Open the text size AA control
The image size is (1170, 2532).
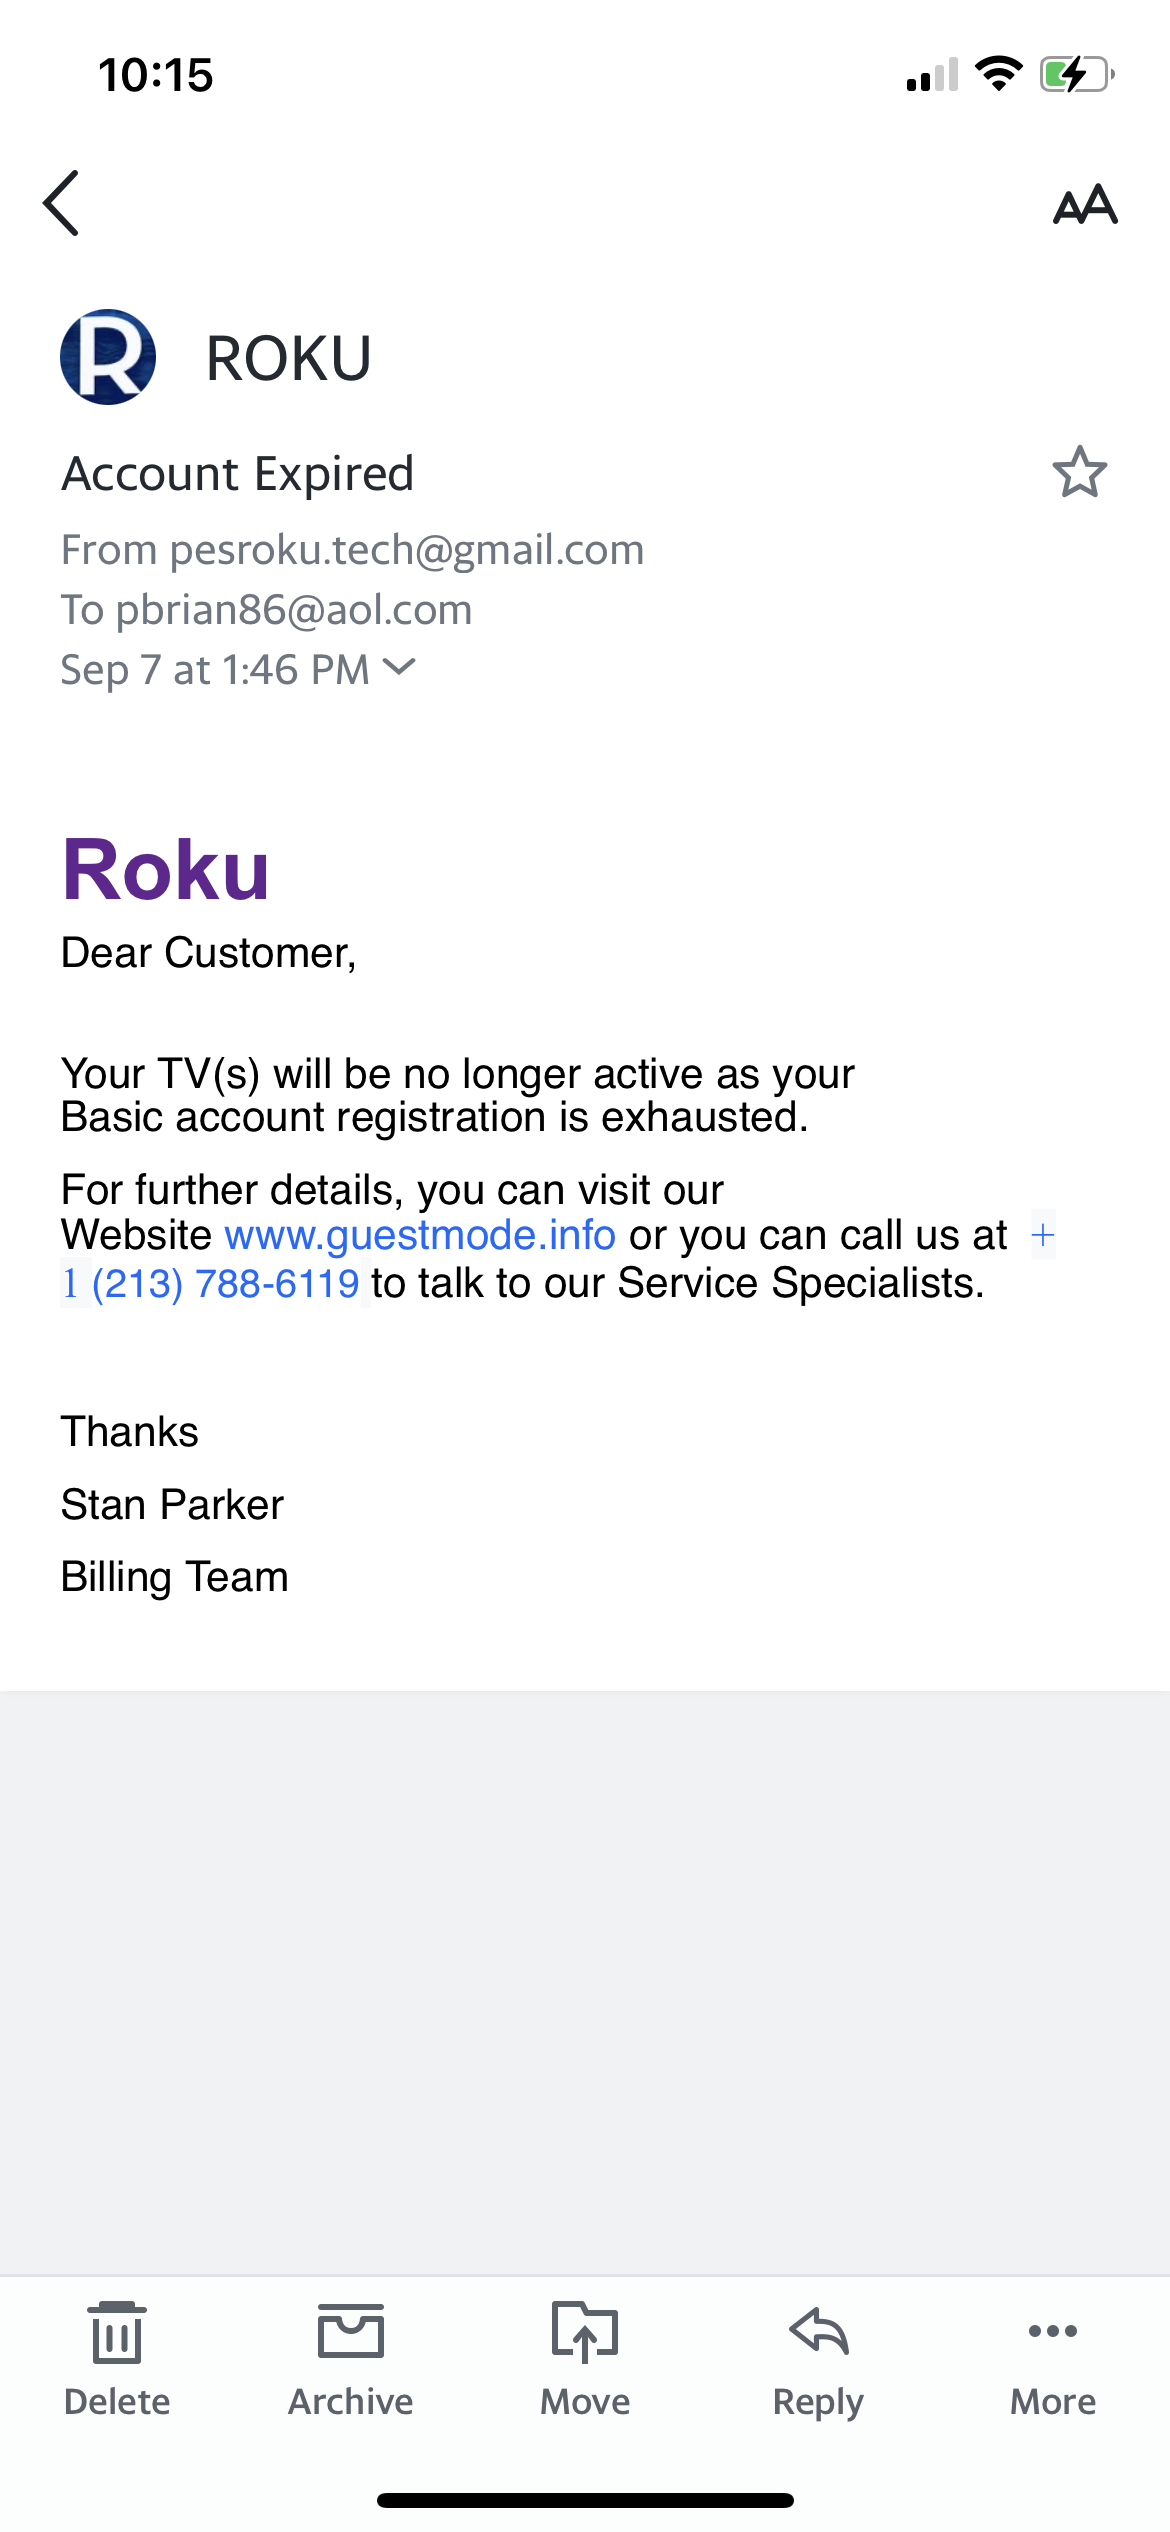[x=1085, y=205]
